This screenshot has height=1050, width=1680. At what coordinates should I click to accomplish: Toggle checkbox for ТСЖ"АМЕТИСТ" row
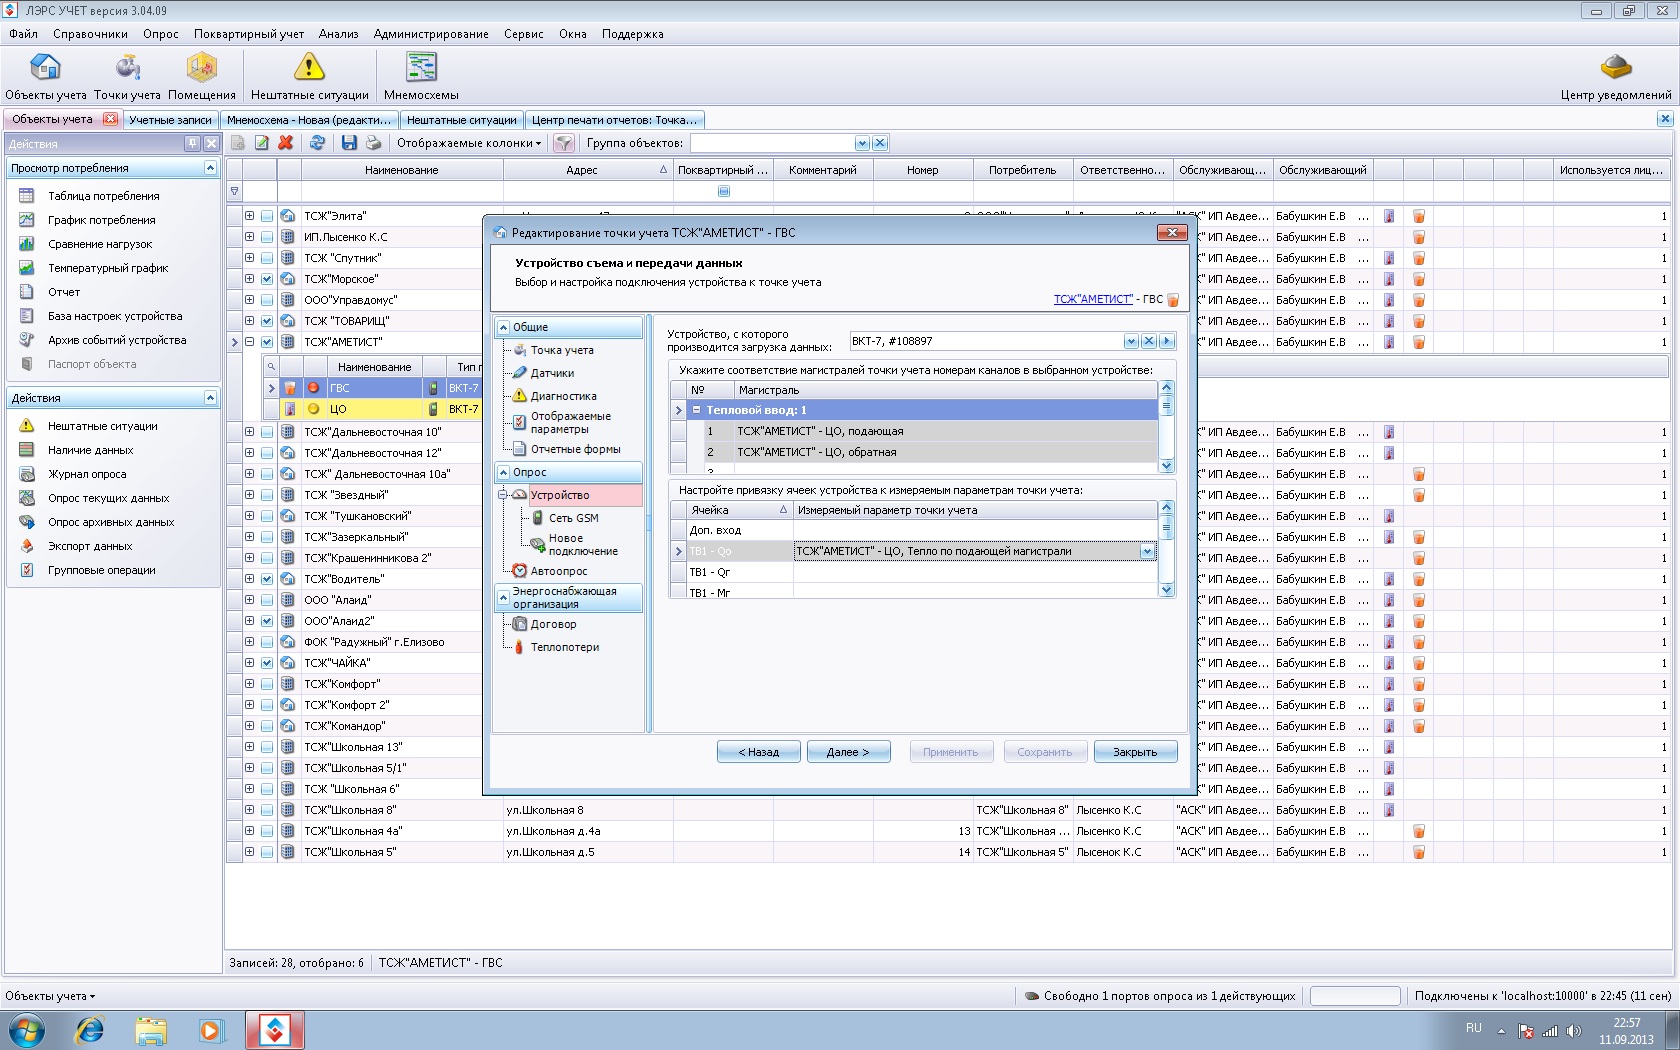(267, 342)
